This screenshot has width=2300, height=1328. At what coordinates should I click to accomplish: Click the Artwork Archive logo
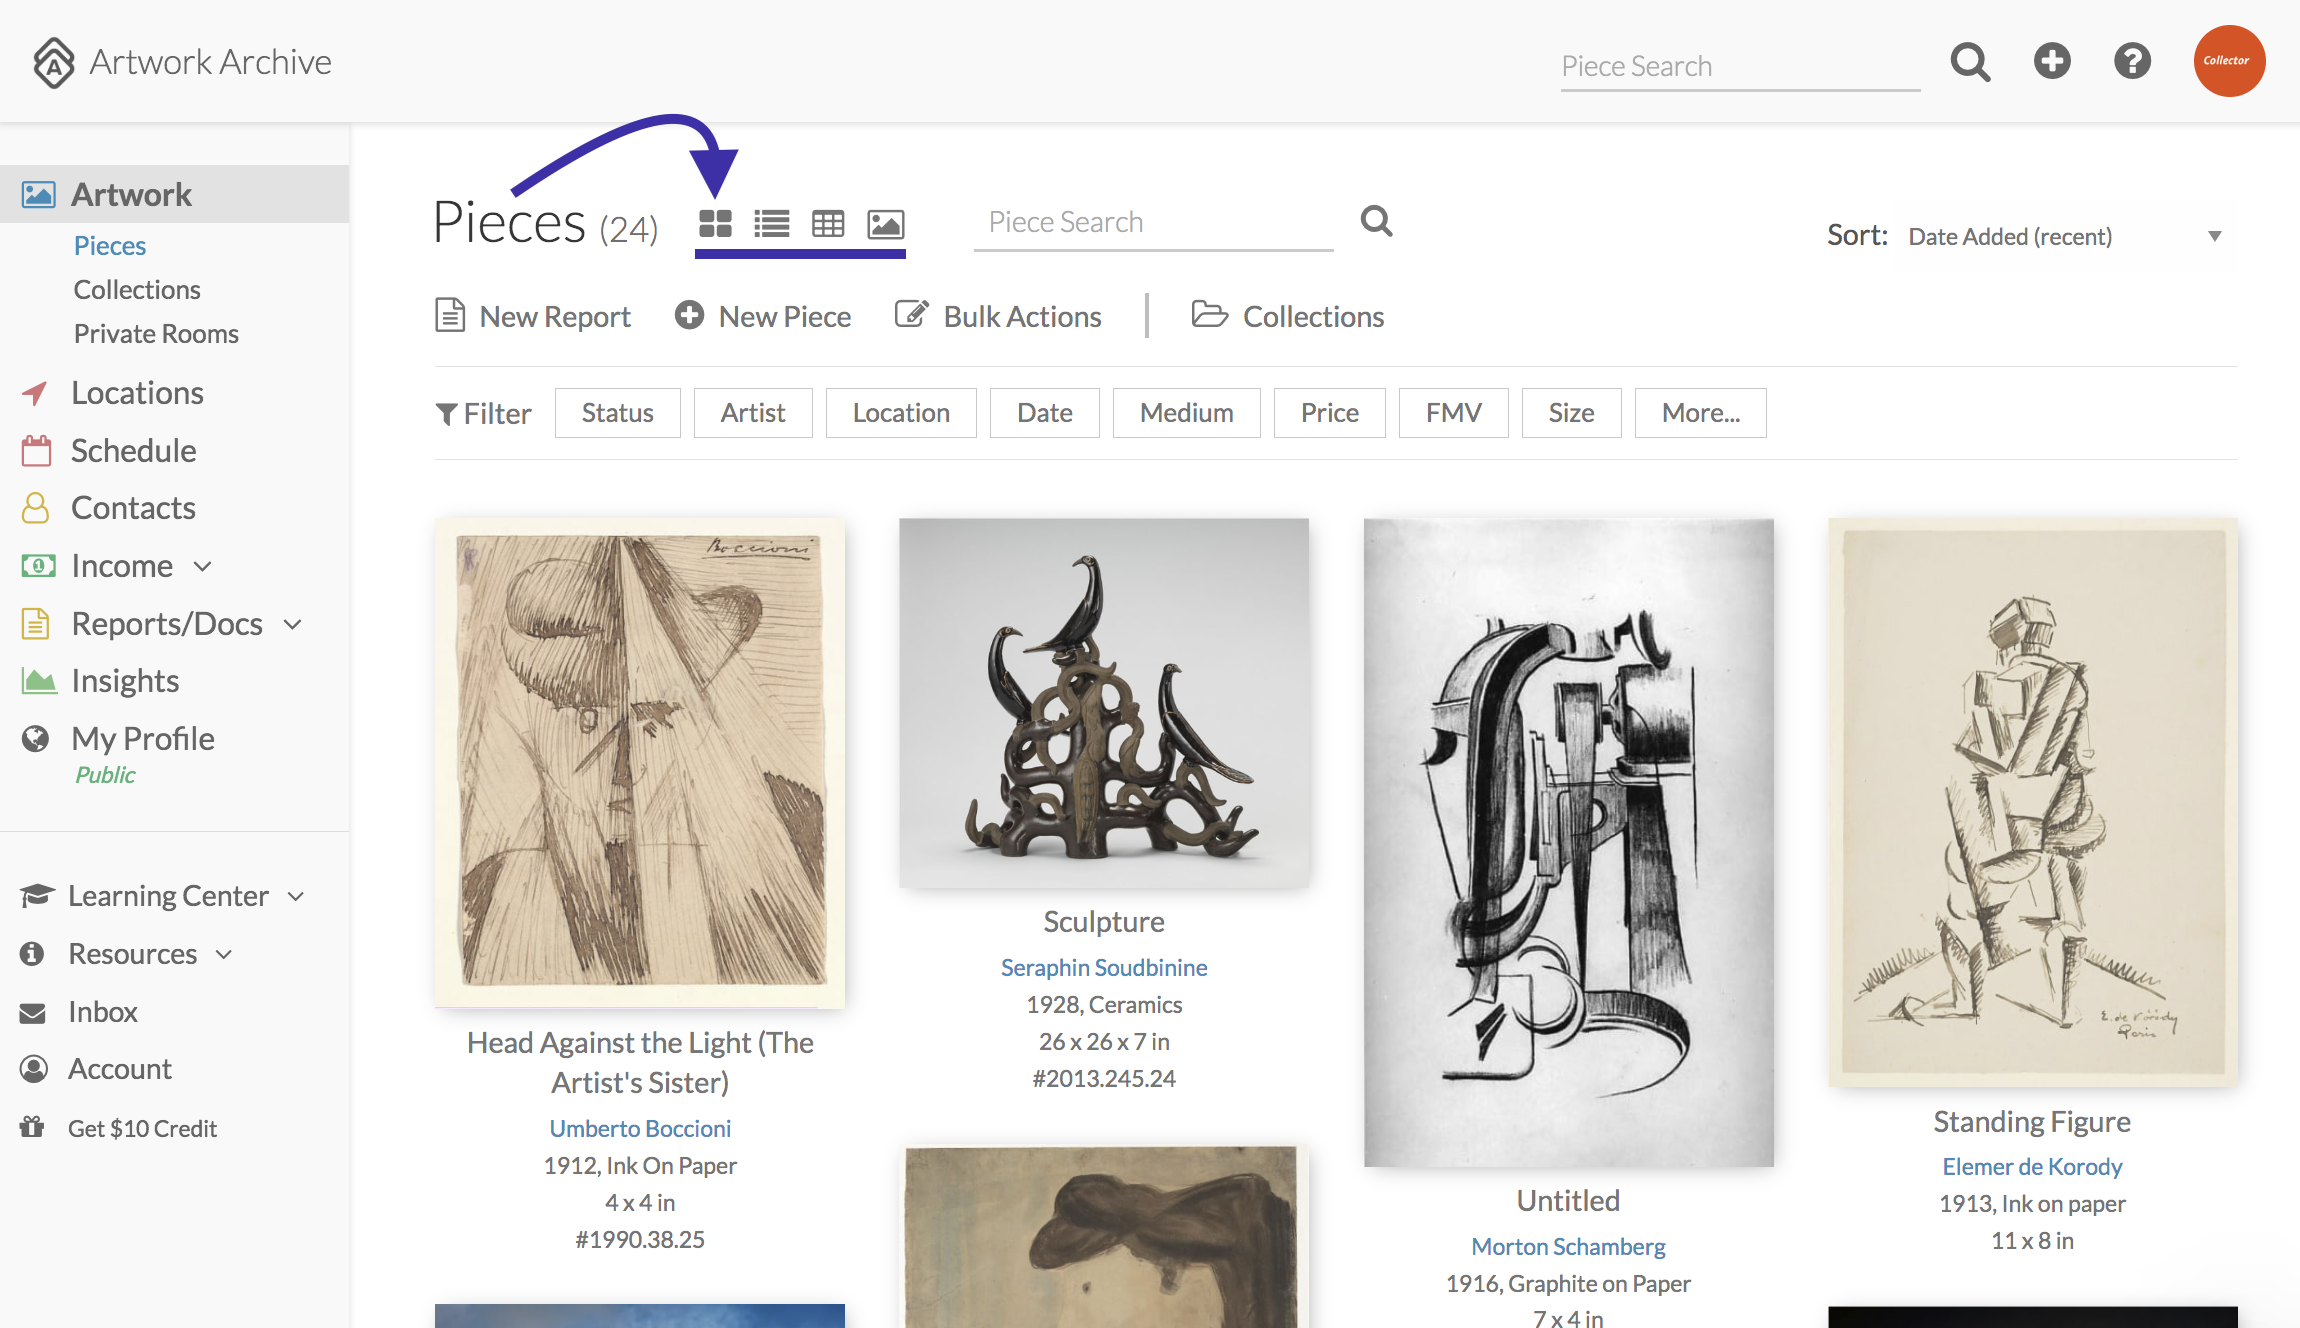(x=181, y=62)
